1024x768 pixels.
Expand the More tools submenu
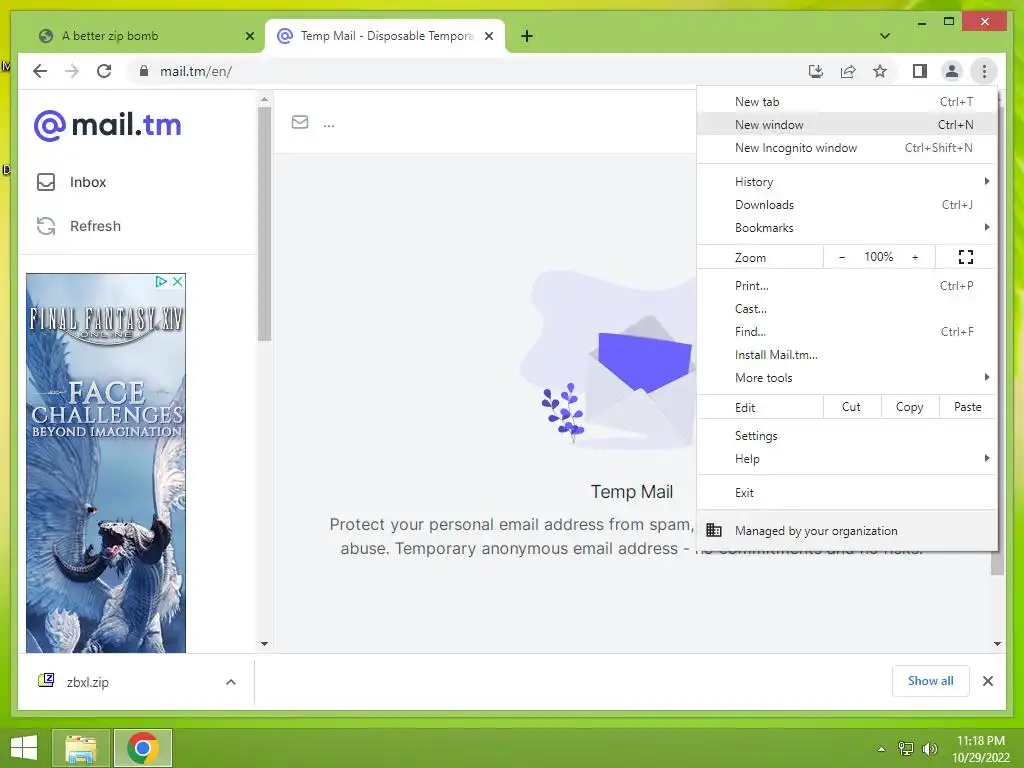tap(846, 377)
